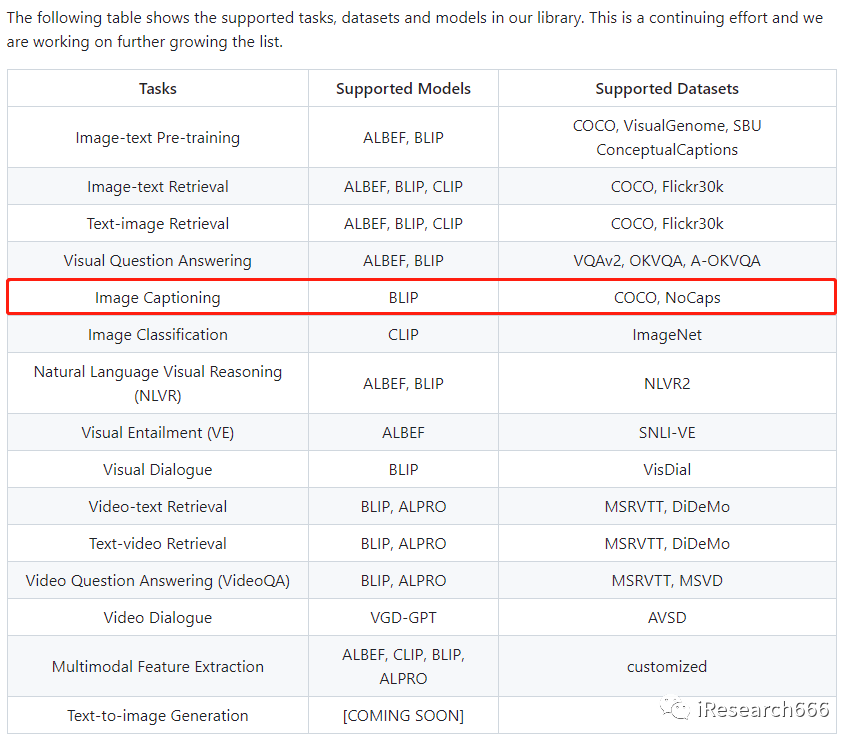Select the 'Text-to-image Generation' cell
The height and width of the screenshot is (744, 857).
tap(158, 716)
